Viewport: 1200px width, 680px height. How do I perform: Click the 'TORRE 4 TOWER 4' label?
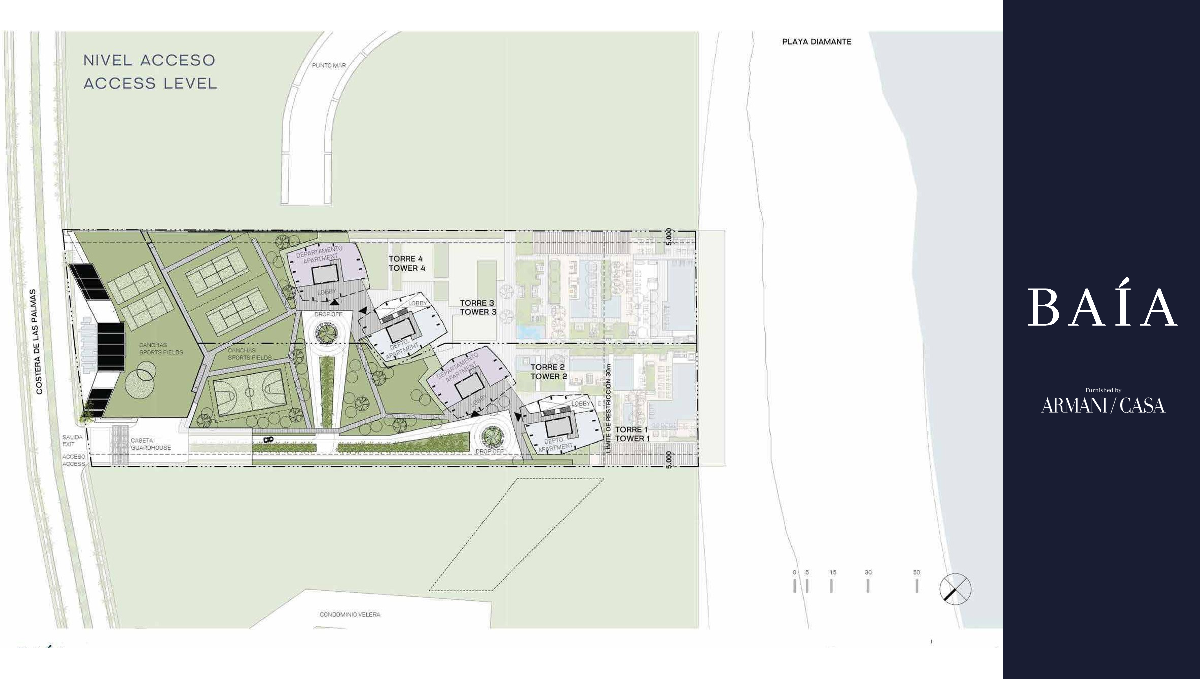click(407, 264)
